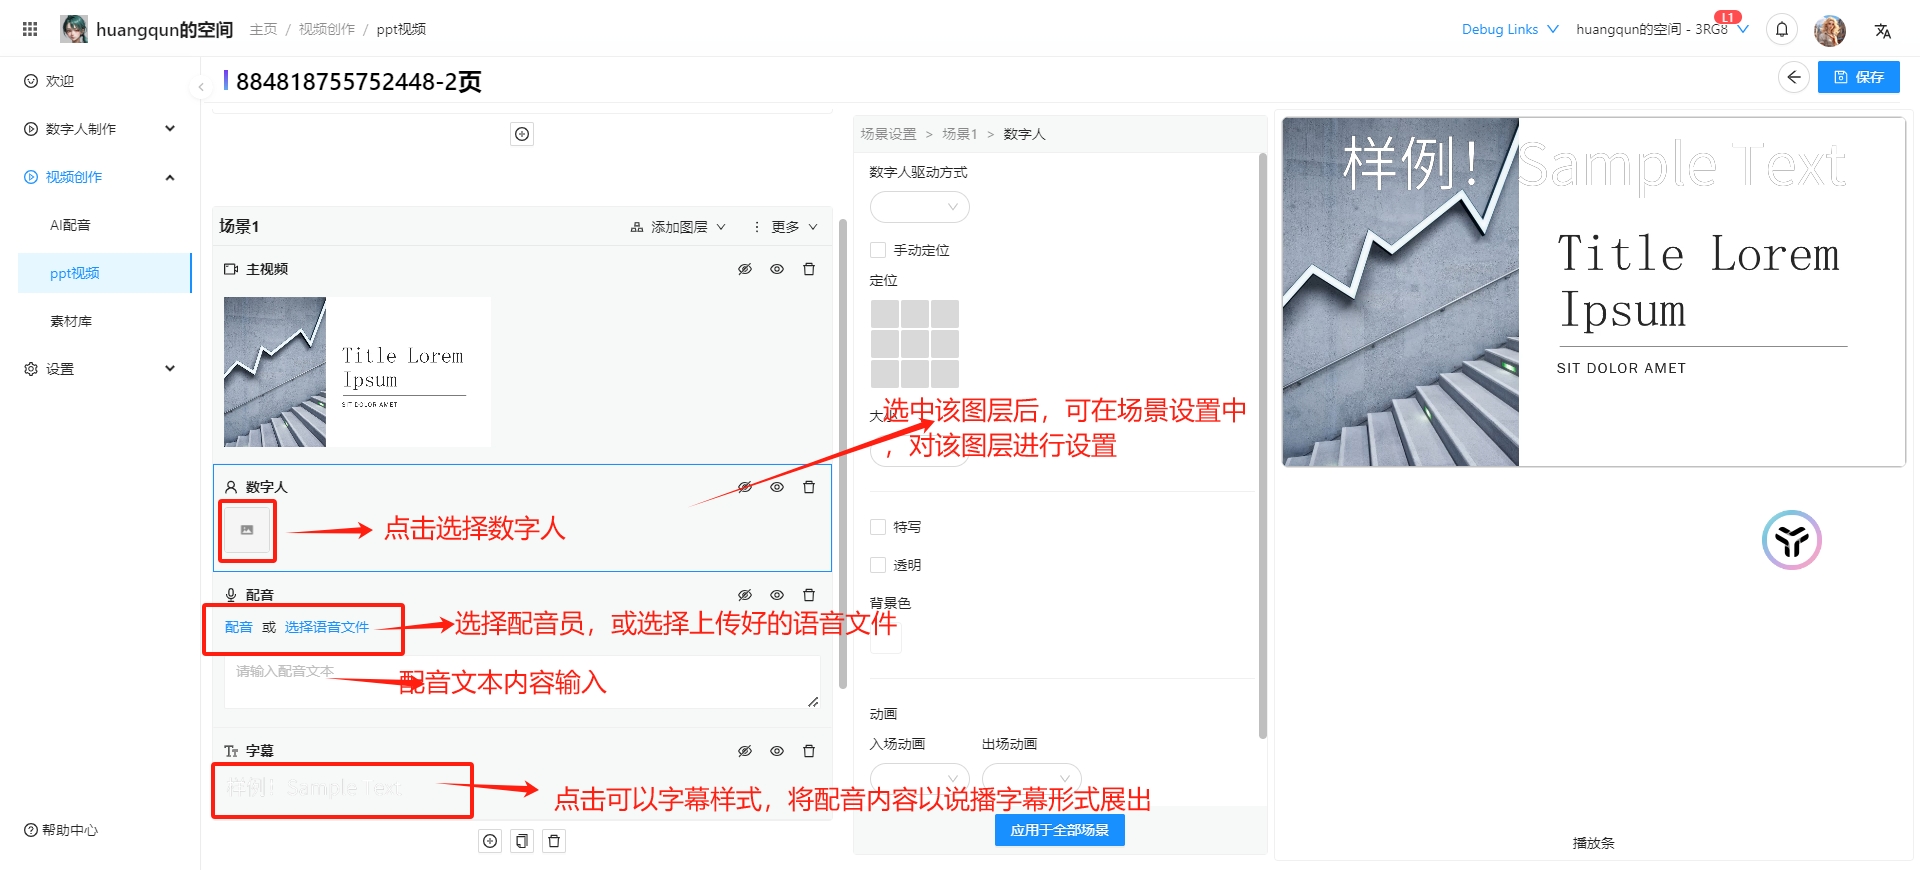This screenshot has height=870, width=1920.
Task: Open the user avatar profile menu
Action: pyautogui.click(x=1830, y=30)
